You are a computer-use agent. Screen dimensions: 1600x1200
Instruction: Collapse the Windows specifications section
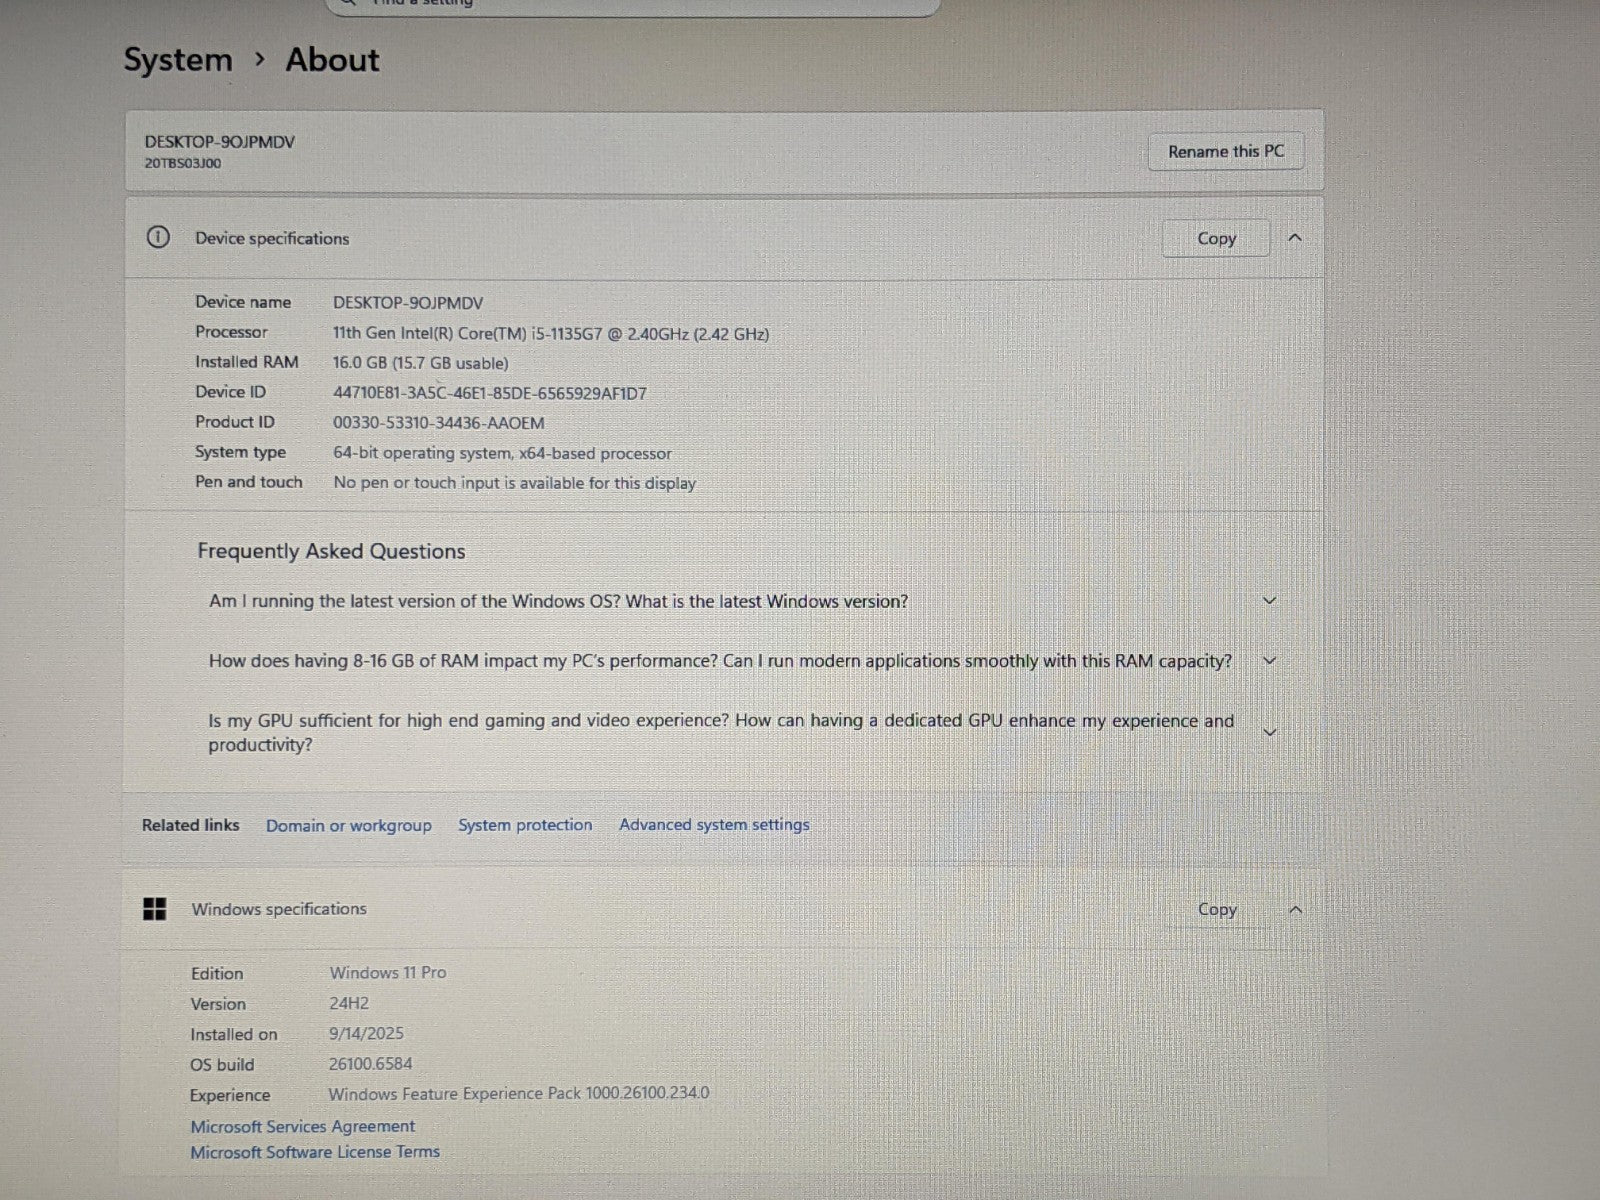click(x=1295, y=909)
